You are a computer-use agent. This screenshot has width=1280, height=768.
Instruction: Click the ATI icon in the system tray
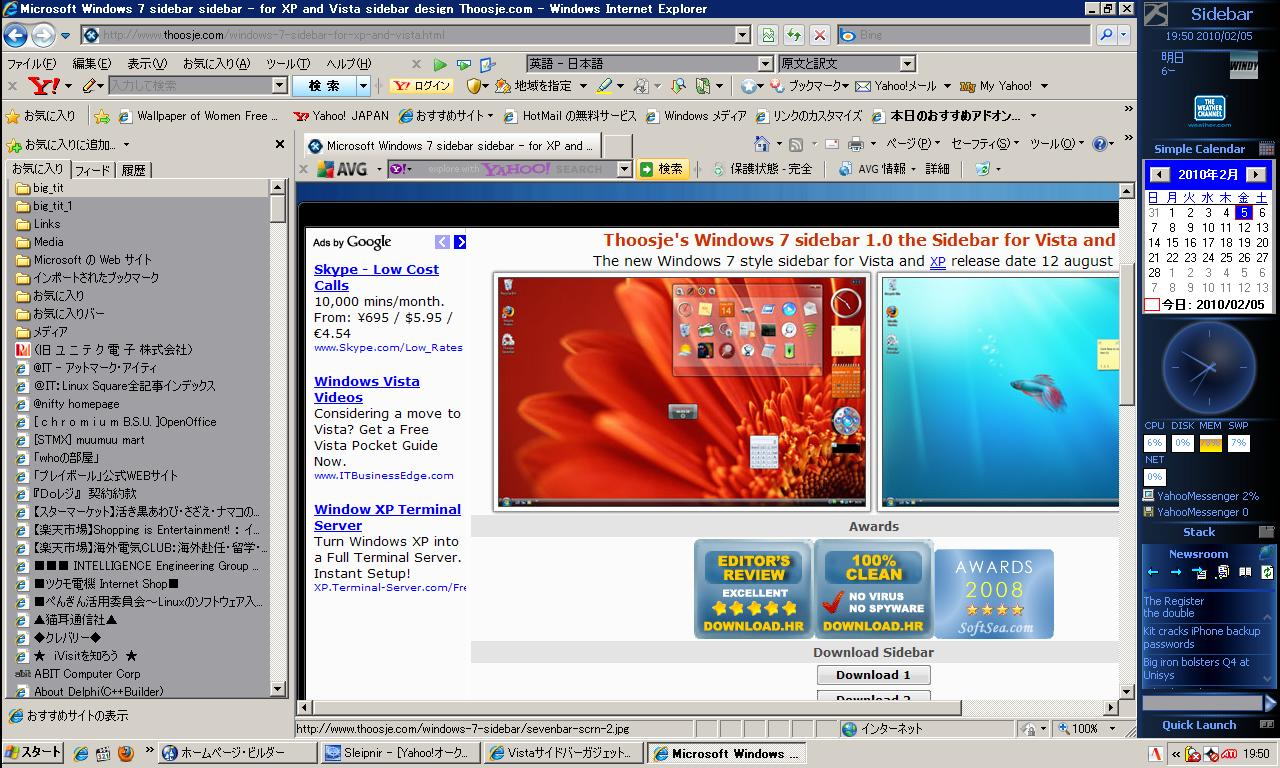click(1228, 754)
